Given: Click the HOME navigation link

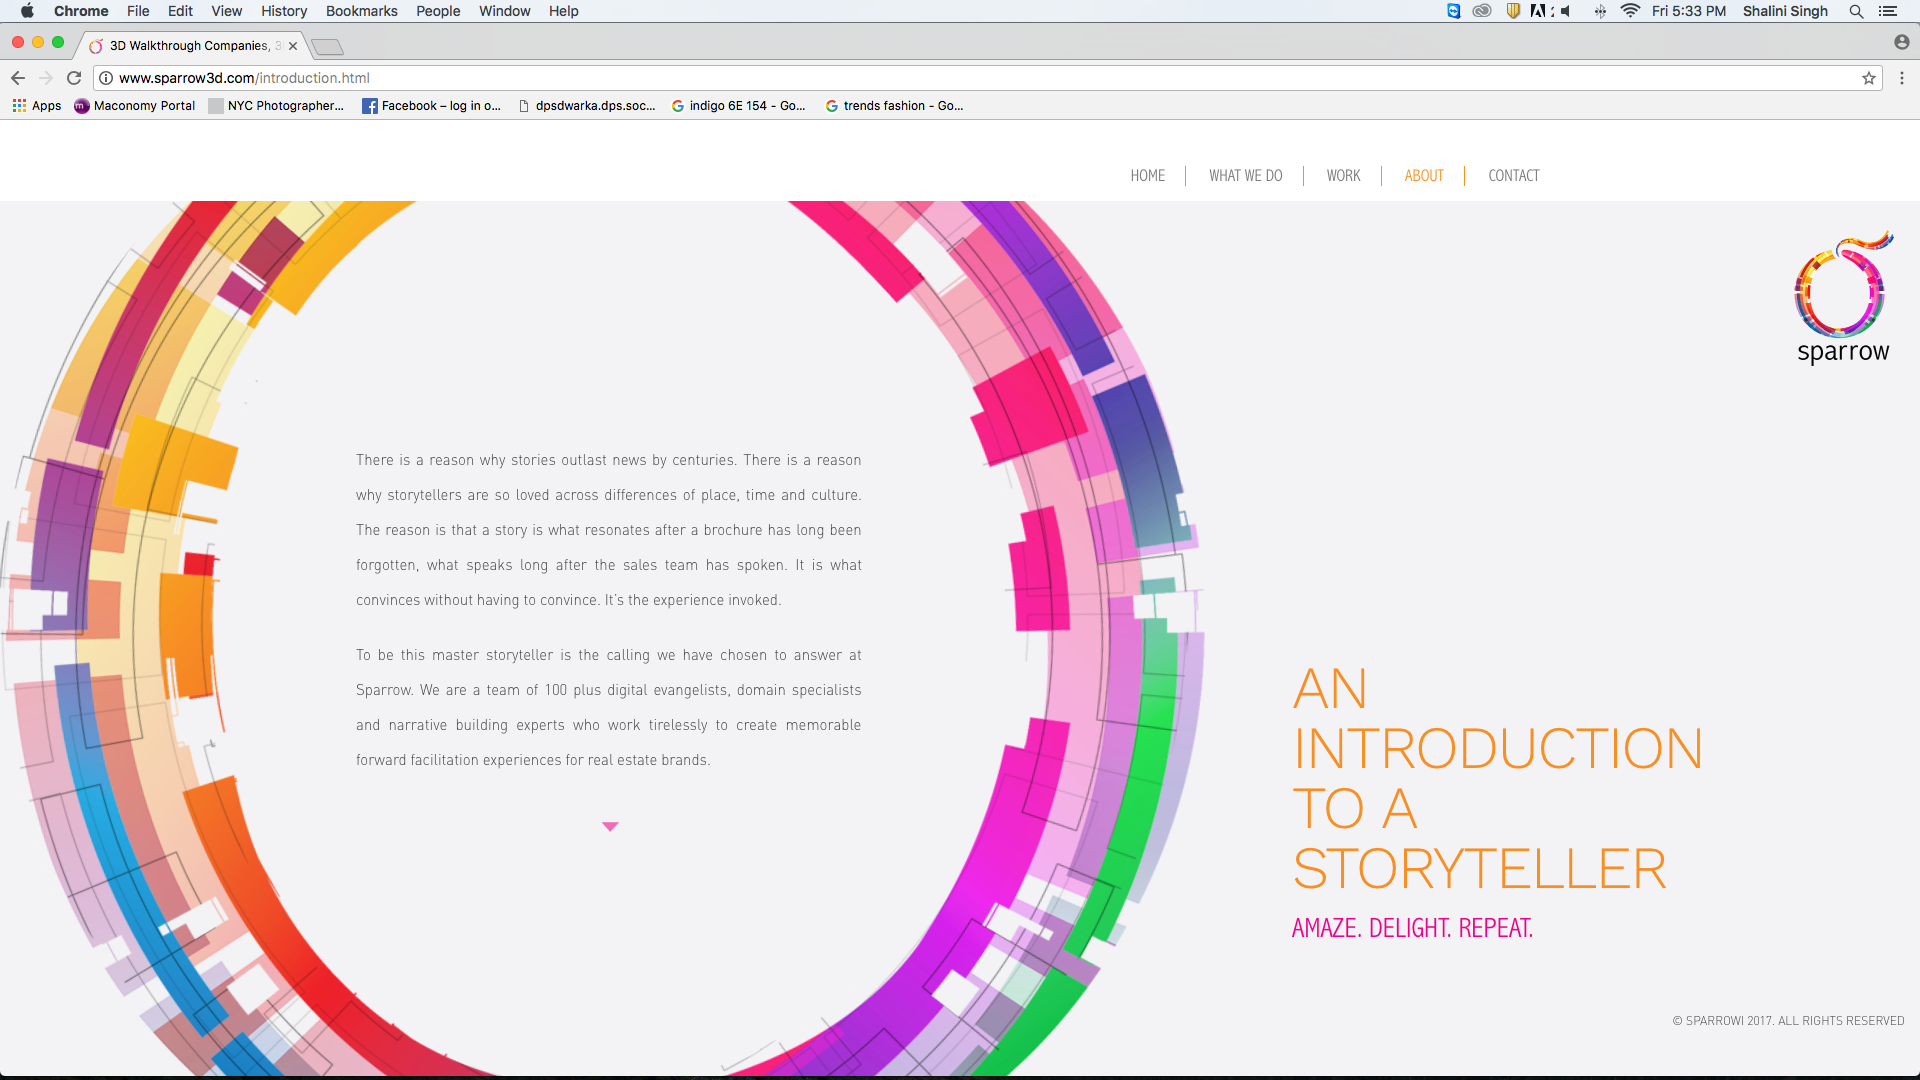Looking at the screenshot, I should pyautogui.click(x=1147, y=176).
